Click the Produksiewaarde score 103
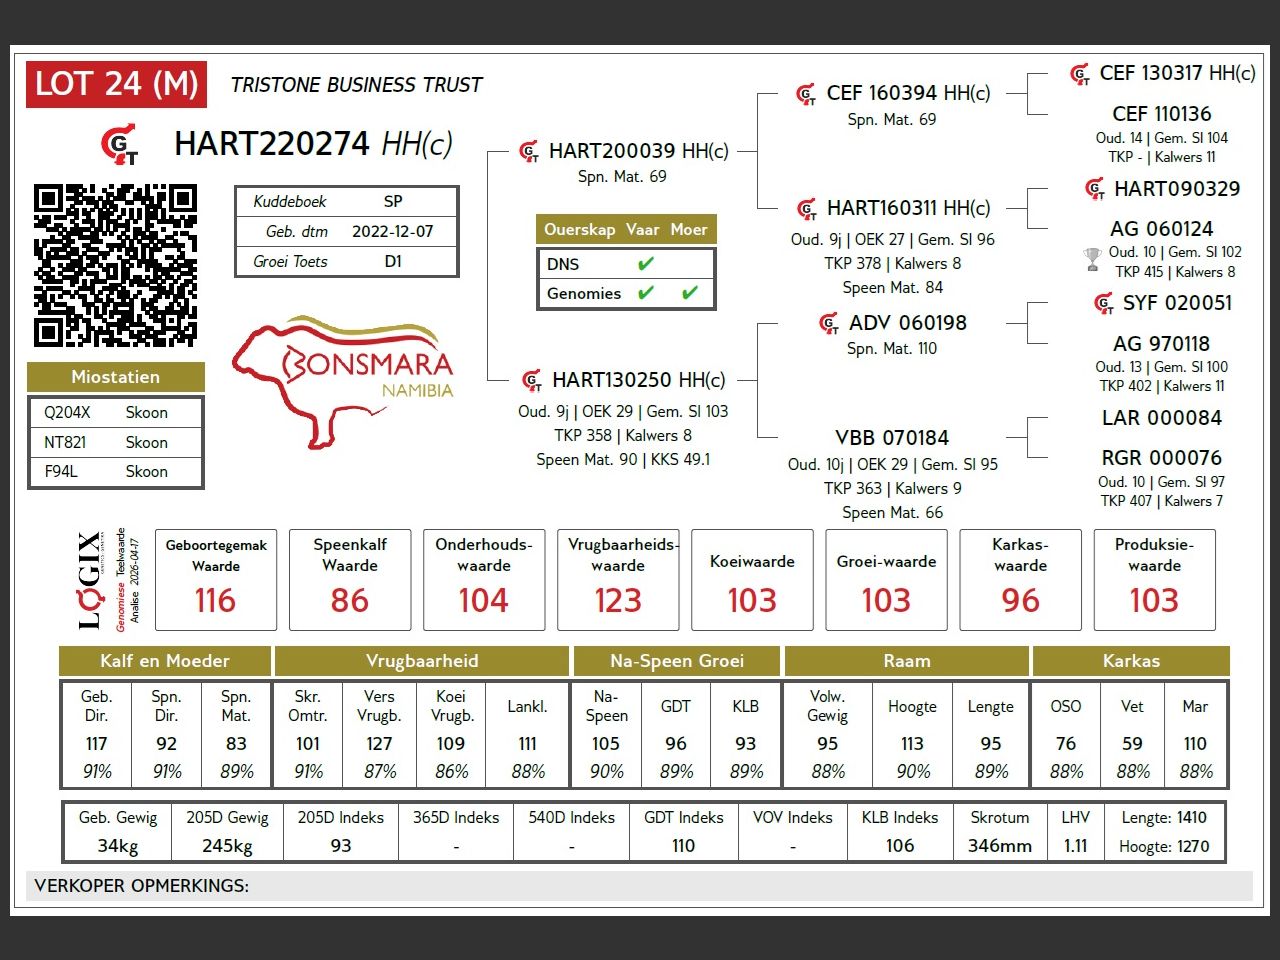 [x=1154, y=601]
